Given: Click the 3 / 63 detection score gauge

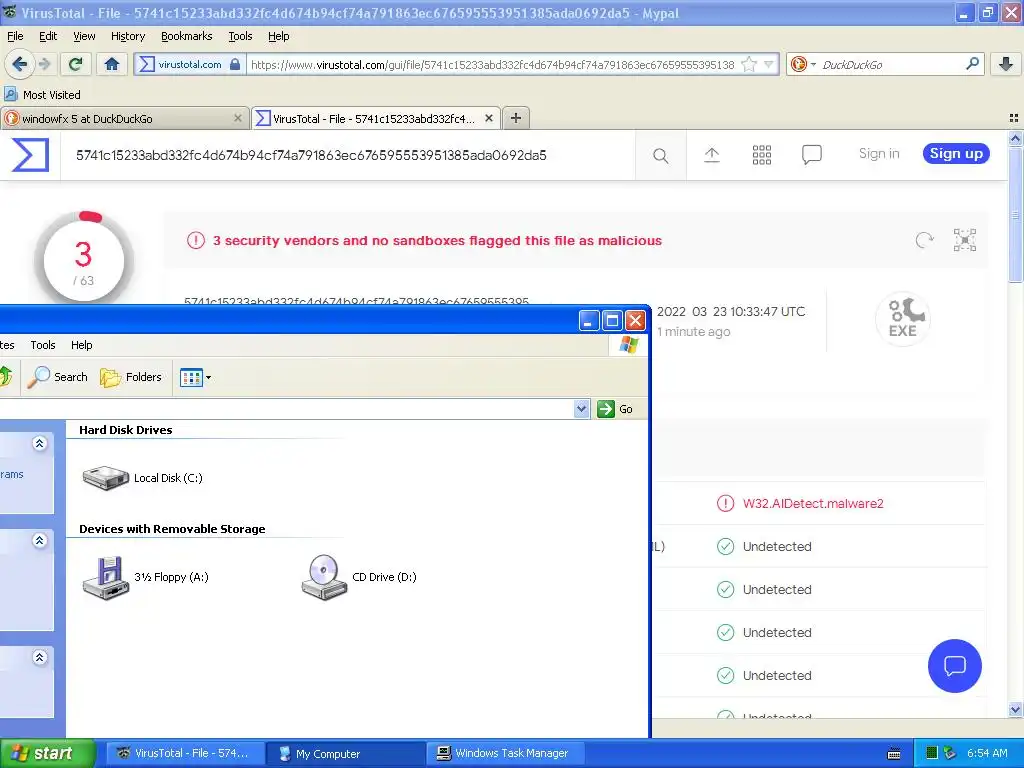Looking at the screenshot, I should pos(84,259).
